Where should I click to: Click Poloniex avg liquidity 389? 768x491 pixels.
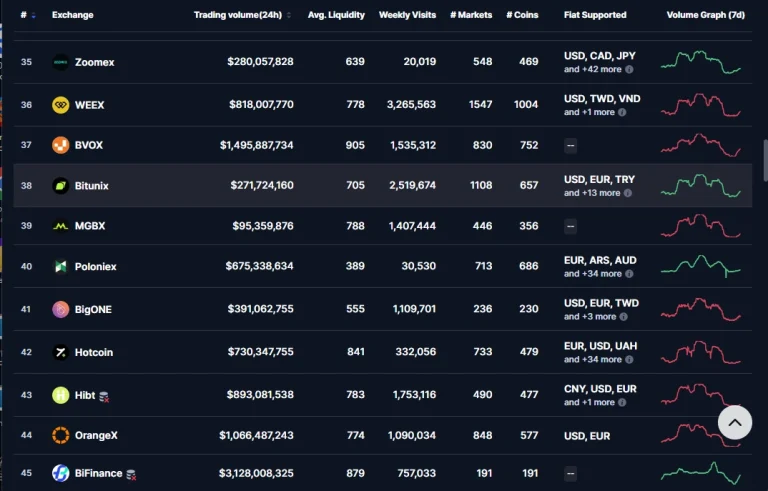pyautogui.click(x=355, y=266)
